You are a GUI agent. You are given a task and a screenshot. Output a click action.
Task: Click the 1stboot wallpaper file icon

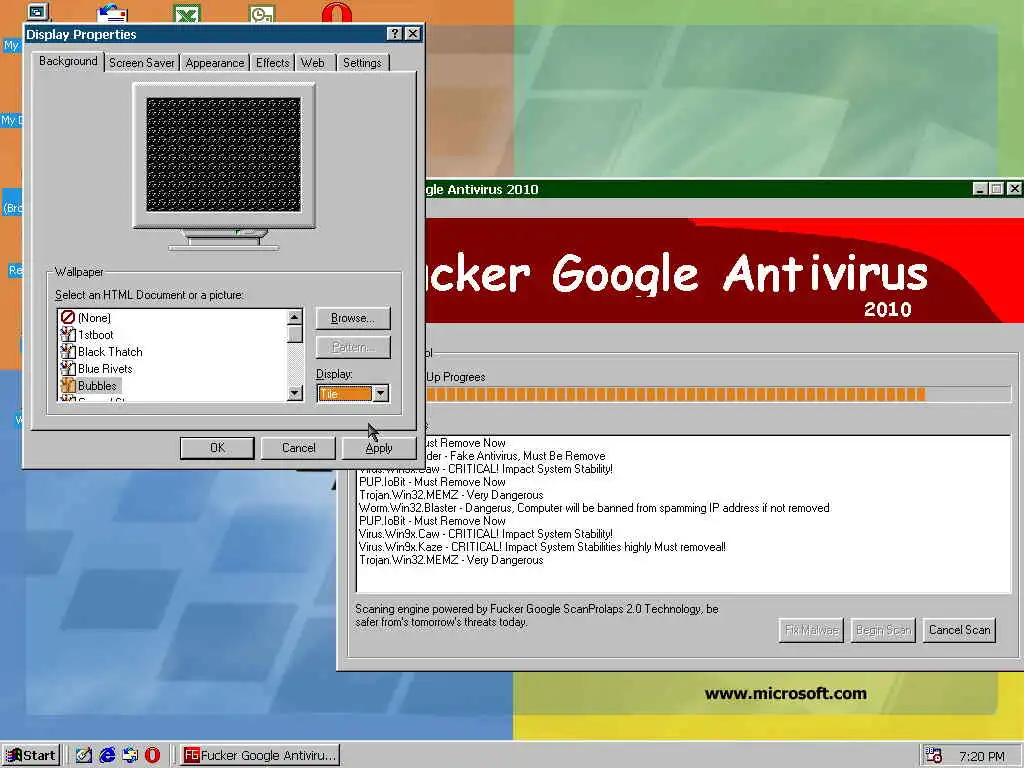coord(68,334)
